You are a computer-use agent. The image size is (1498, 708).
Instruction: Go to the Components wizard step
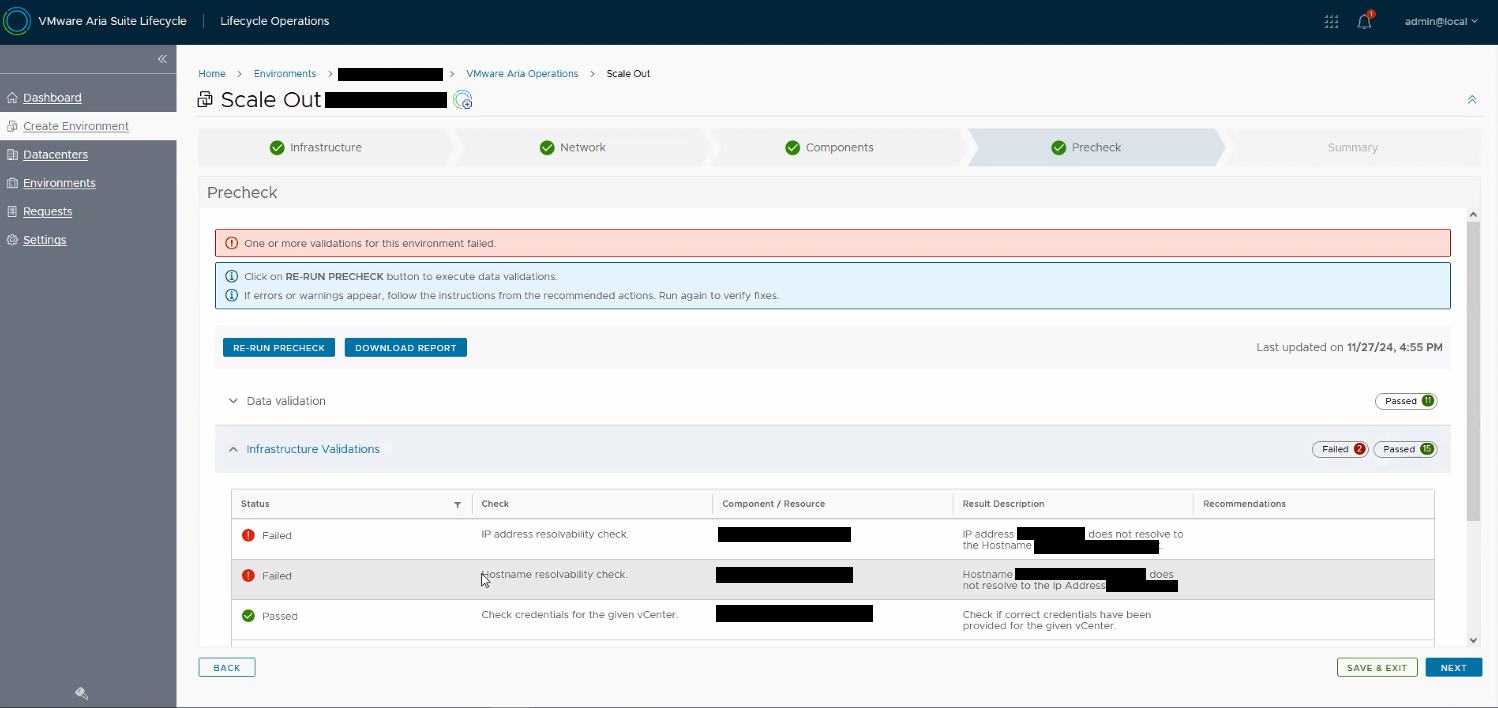pos(839,147)
